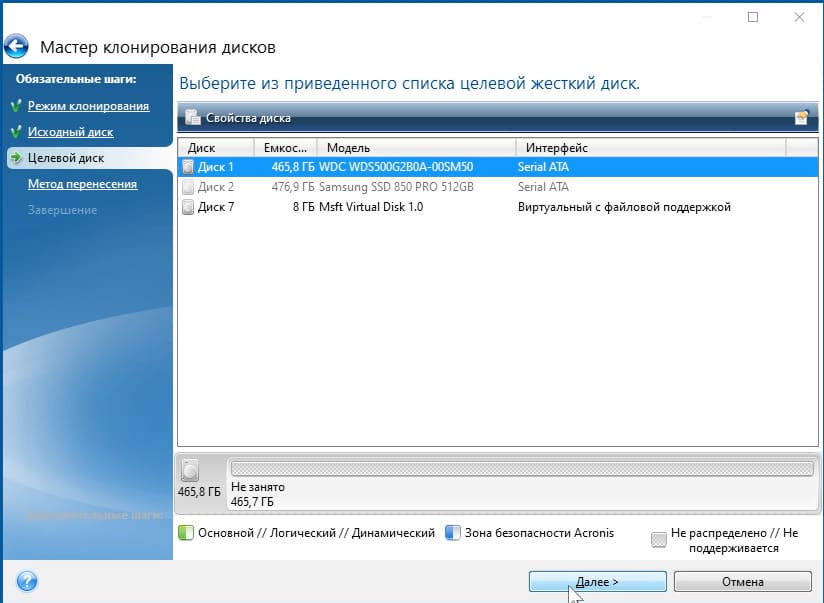This screenshot has height=603, width=824.
Task: Click the Отмена button
Action: (x=743, y=581)
